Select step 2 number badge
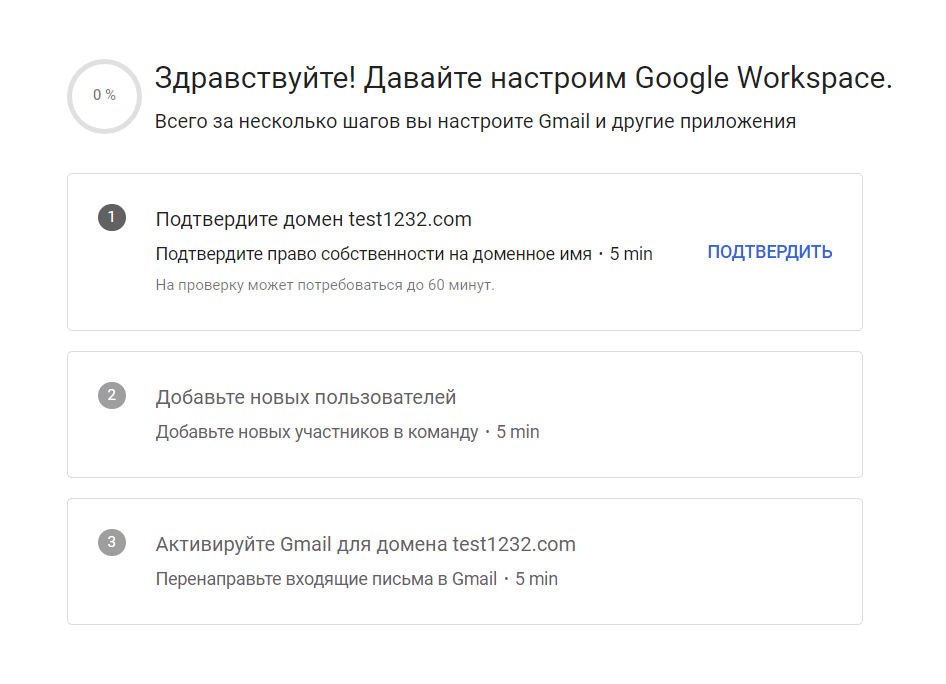 [x=112, y=395]
